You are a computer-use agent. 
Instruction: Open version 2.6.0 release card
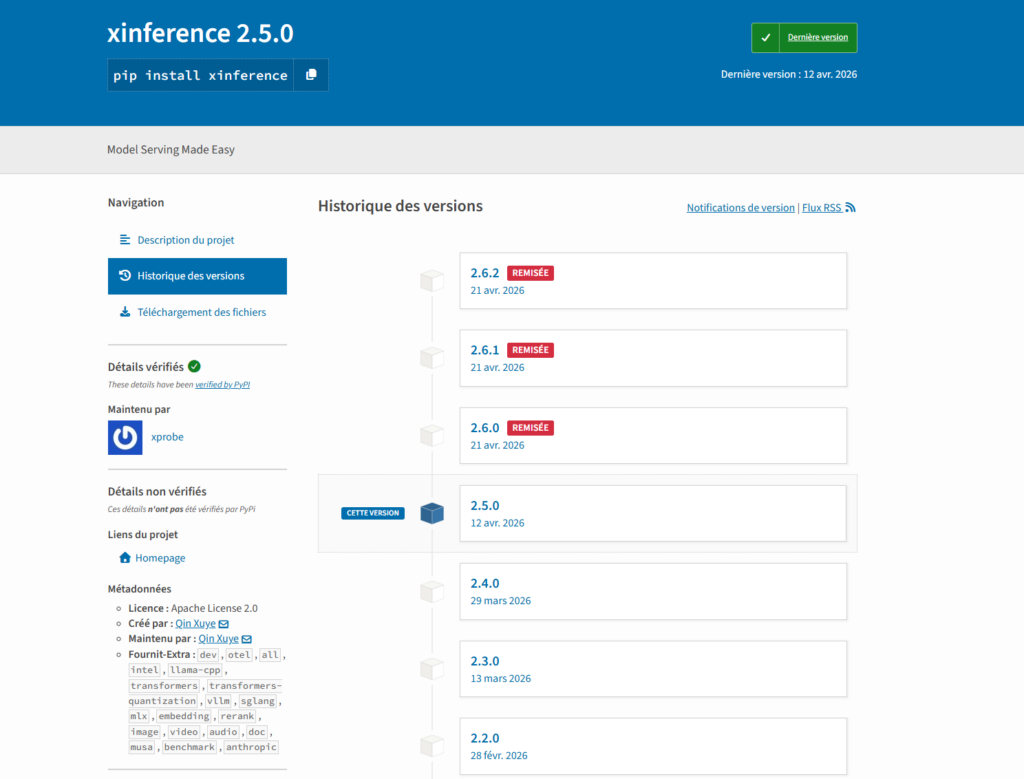coord(653,436)
